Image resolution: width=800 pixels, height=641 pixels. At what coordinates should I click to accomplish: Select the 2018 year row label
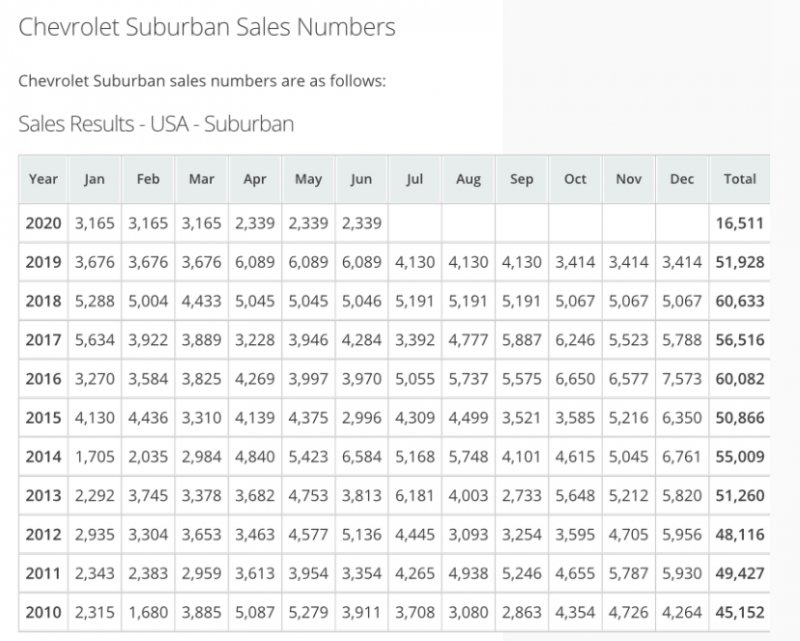tap(43, 301)
